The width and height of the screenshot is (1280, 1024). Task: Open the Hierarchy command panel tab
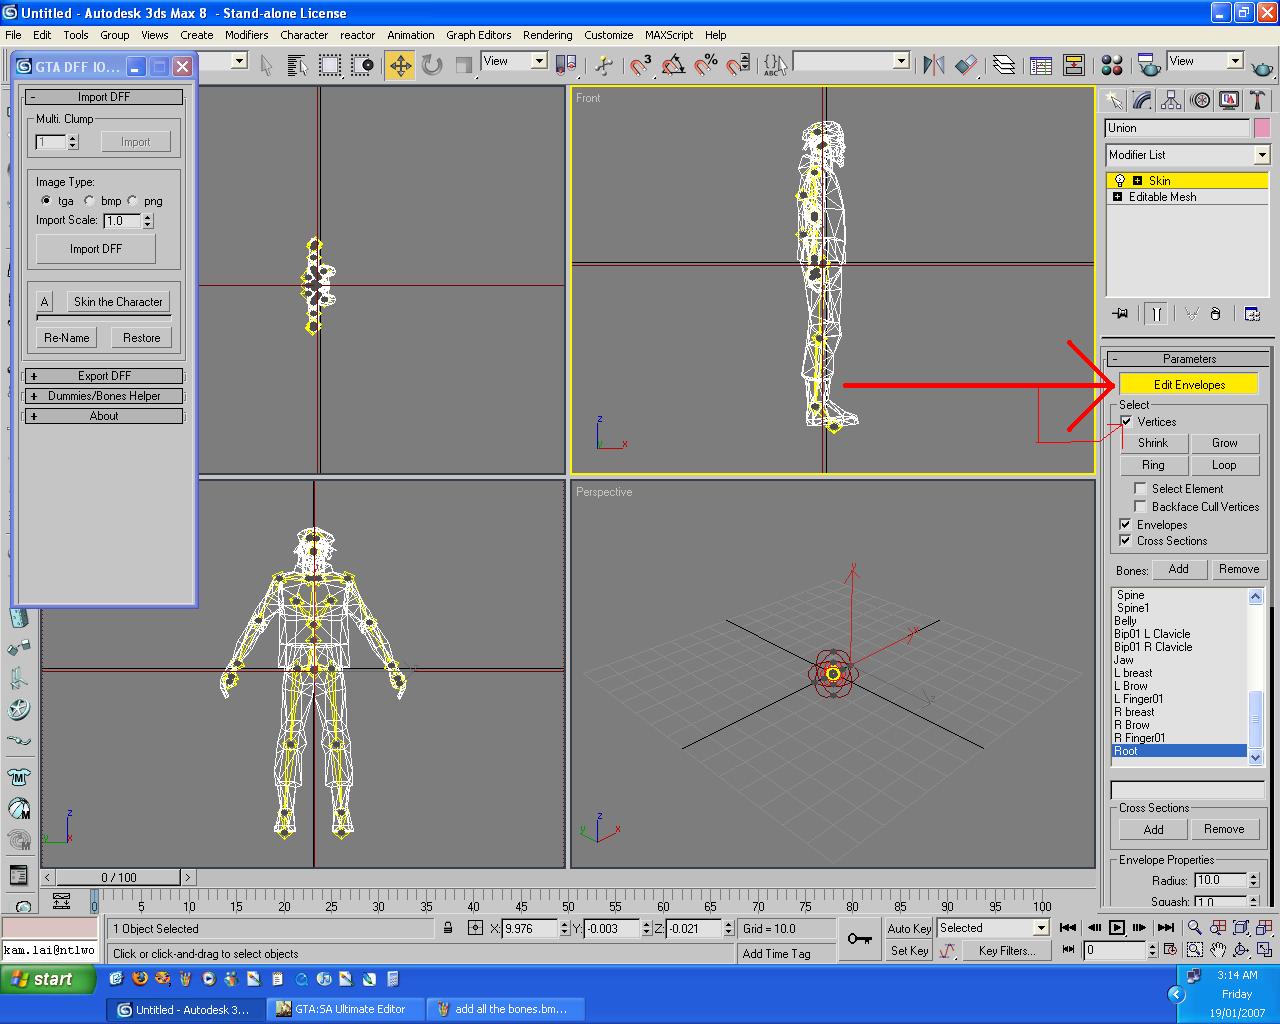click(x=1171, y=100)
